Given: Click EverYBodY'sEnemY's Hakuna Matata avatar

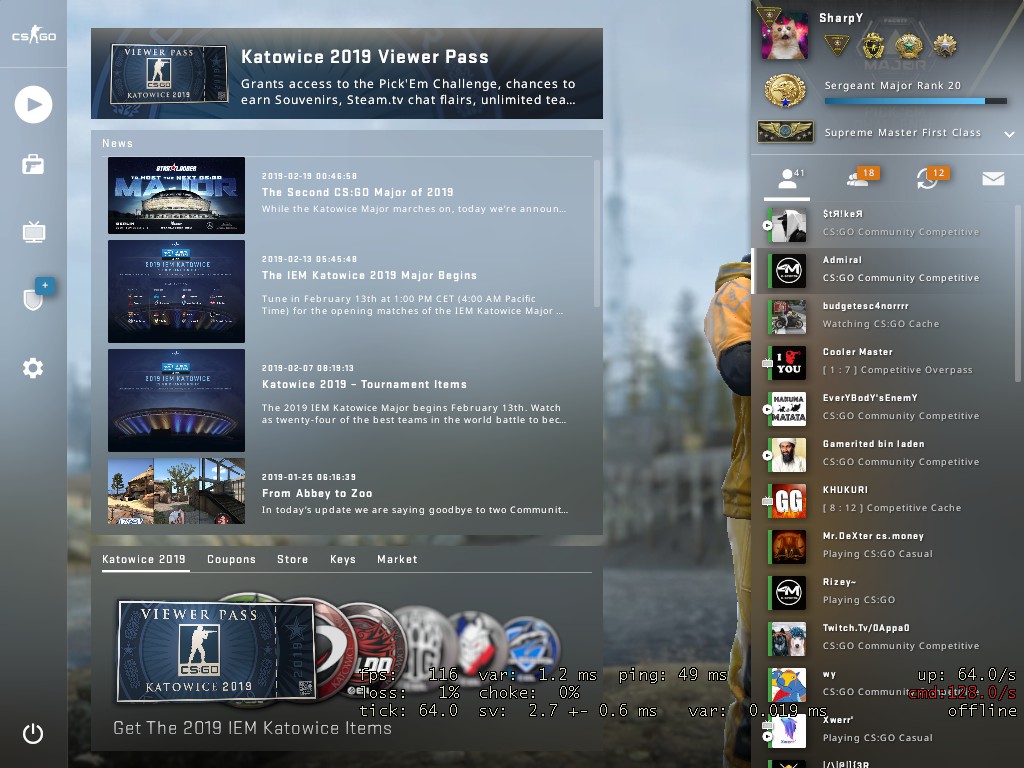Looking at the screenshot, I should click(788, 408).
